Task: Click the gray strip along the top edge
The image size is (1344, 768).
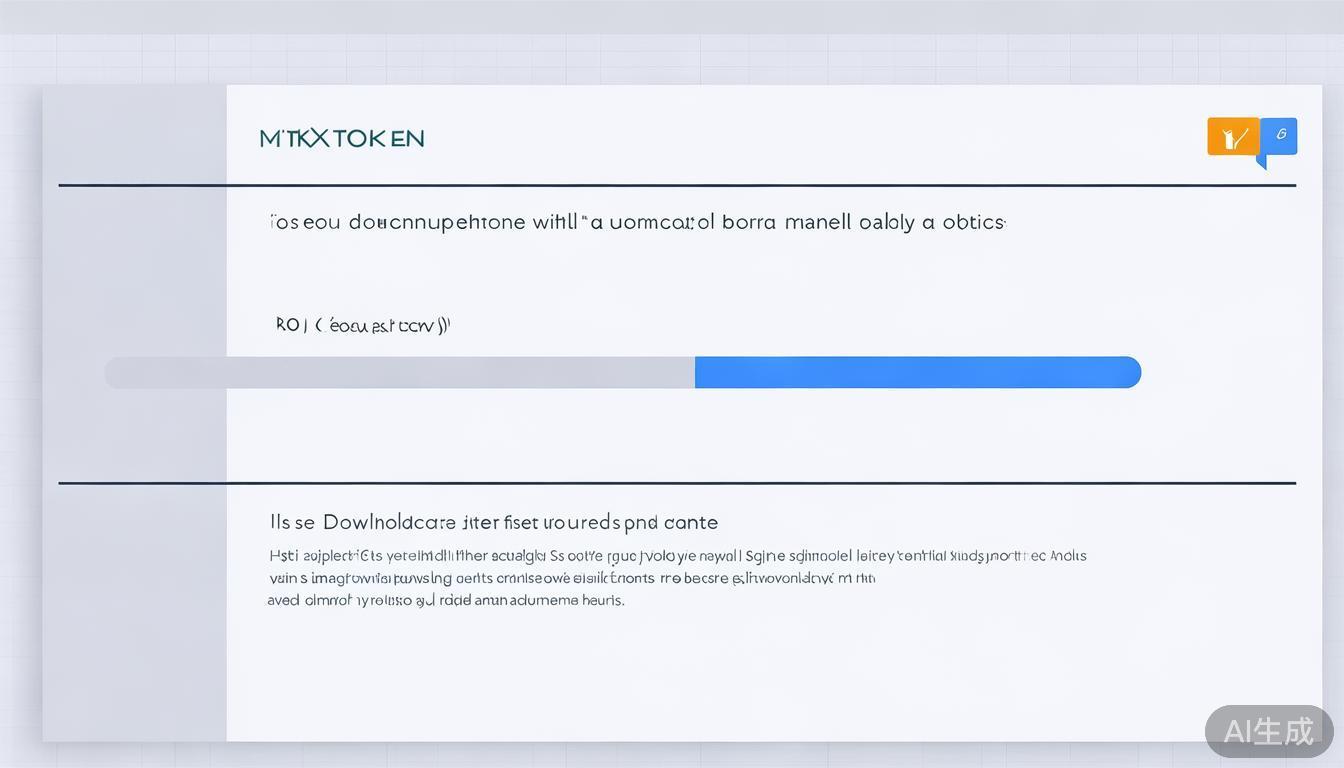Action: pos(672,16)
